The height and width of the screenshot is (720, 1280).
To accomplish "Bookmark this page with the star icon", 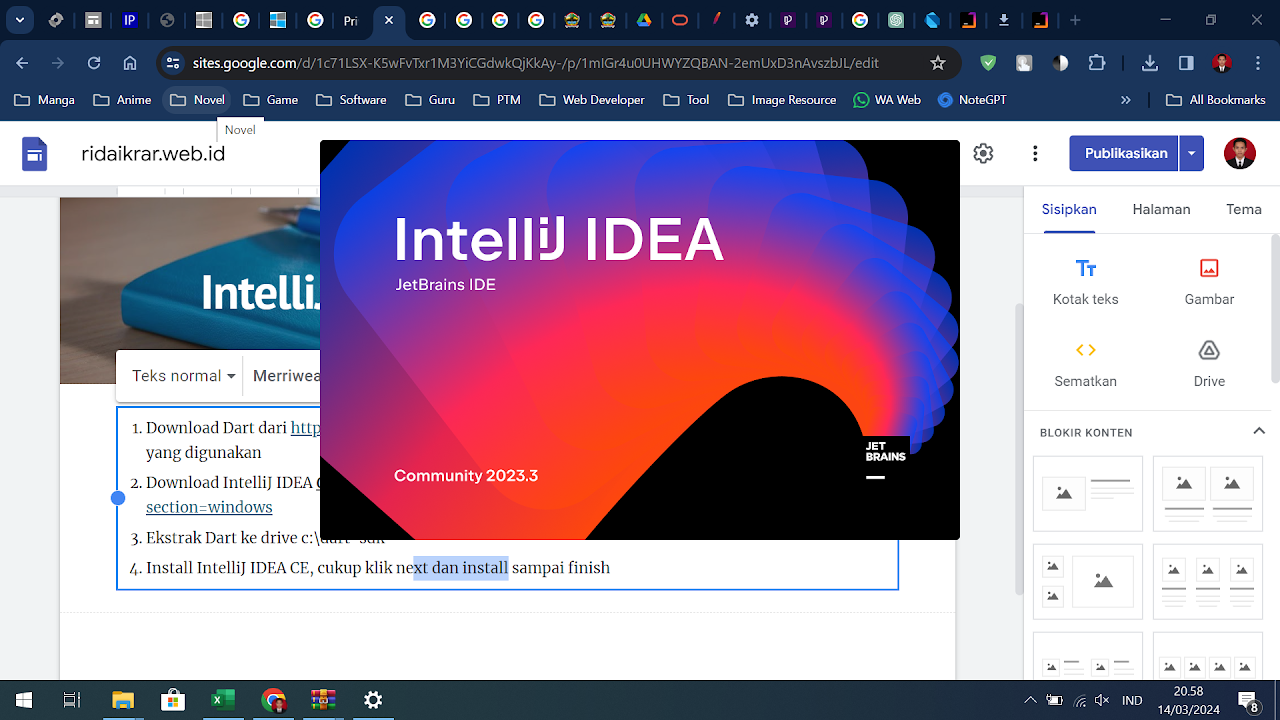I will point(938,63).
